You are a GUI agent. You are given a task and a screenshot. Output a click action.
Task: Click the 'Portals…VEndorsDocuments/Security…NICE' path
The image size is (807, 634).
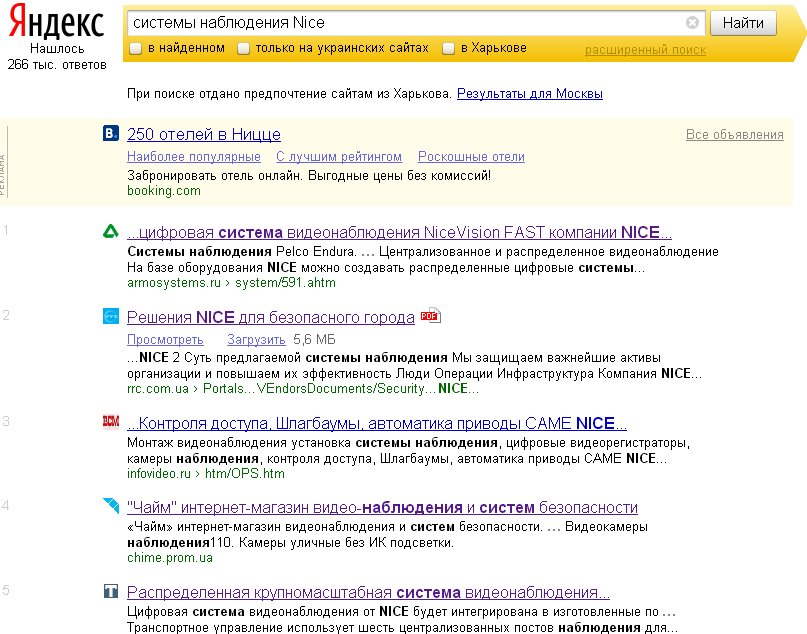click(341, 389)
